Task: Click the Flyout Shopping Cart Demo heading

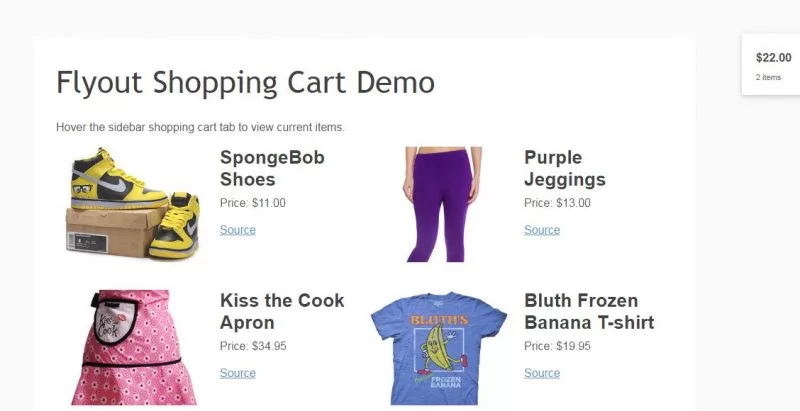Action: pyautogui.click(x=246, y=82)
